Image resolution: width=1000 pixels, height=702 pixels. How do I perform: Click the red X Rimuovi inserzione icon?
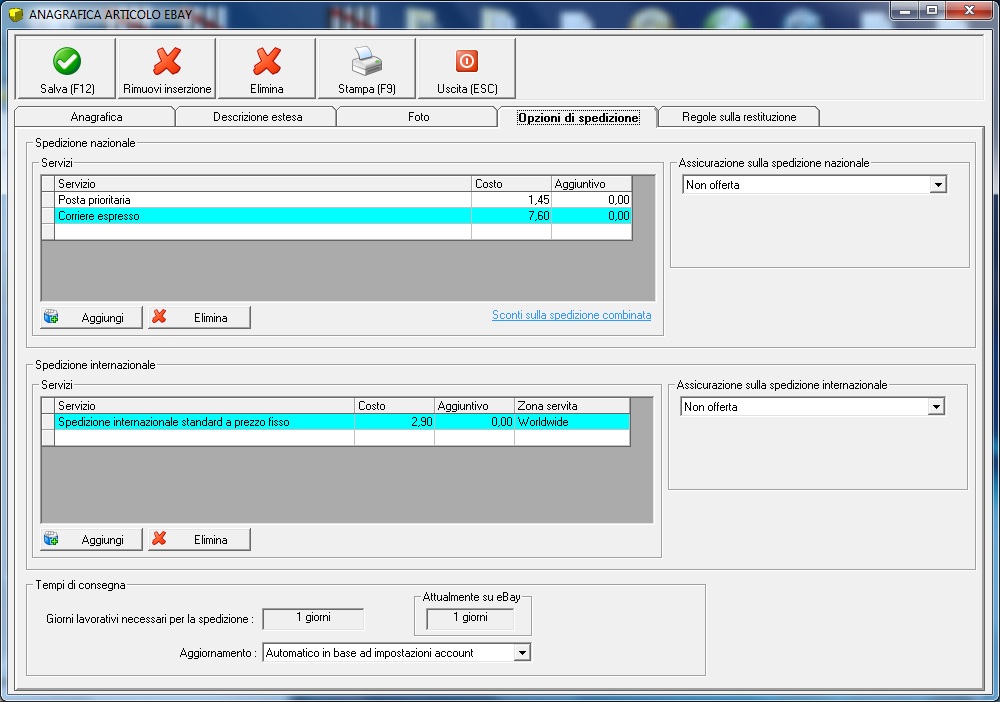[167, 61]
